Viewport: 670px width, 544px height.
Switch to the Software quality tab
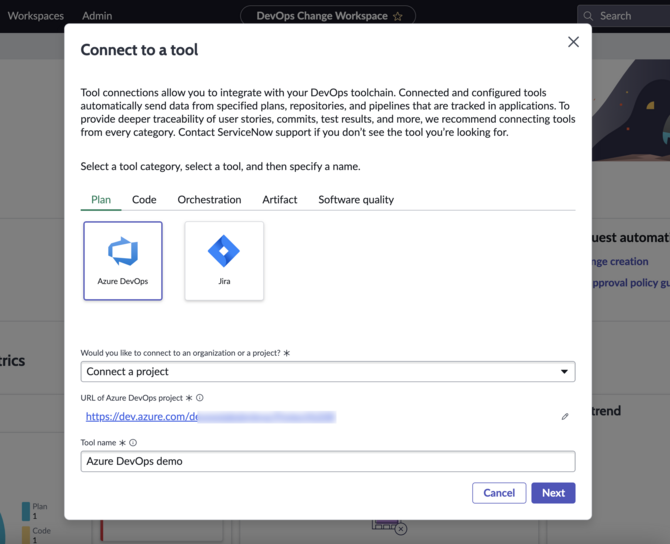coord(356,200)
